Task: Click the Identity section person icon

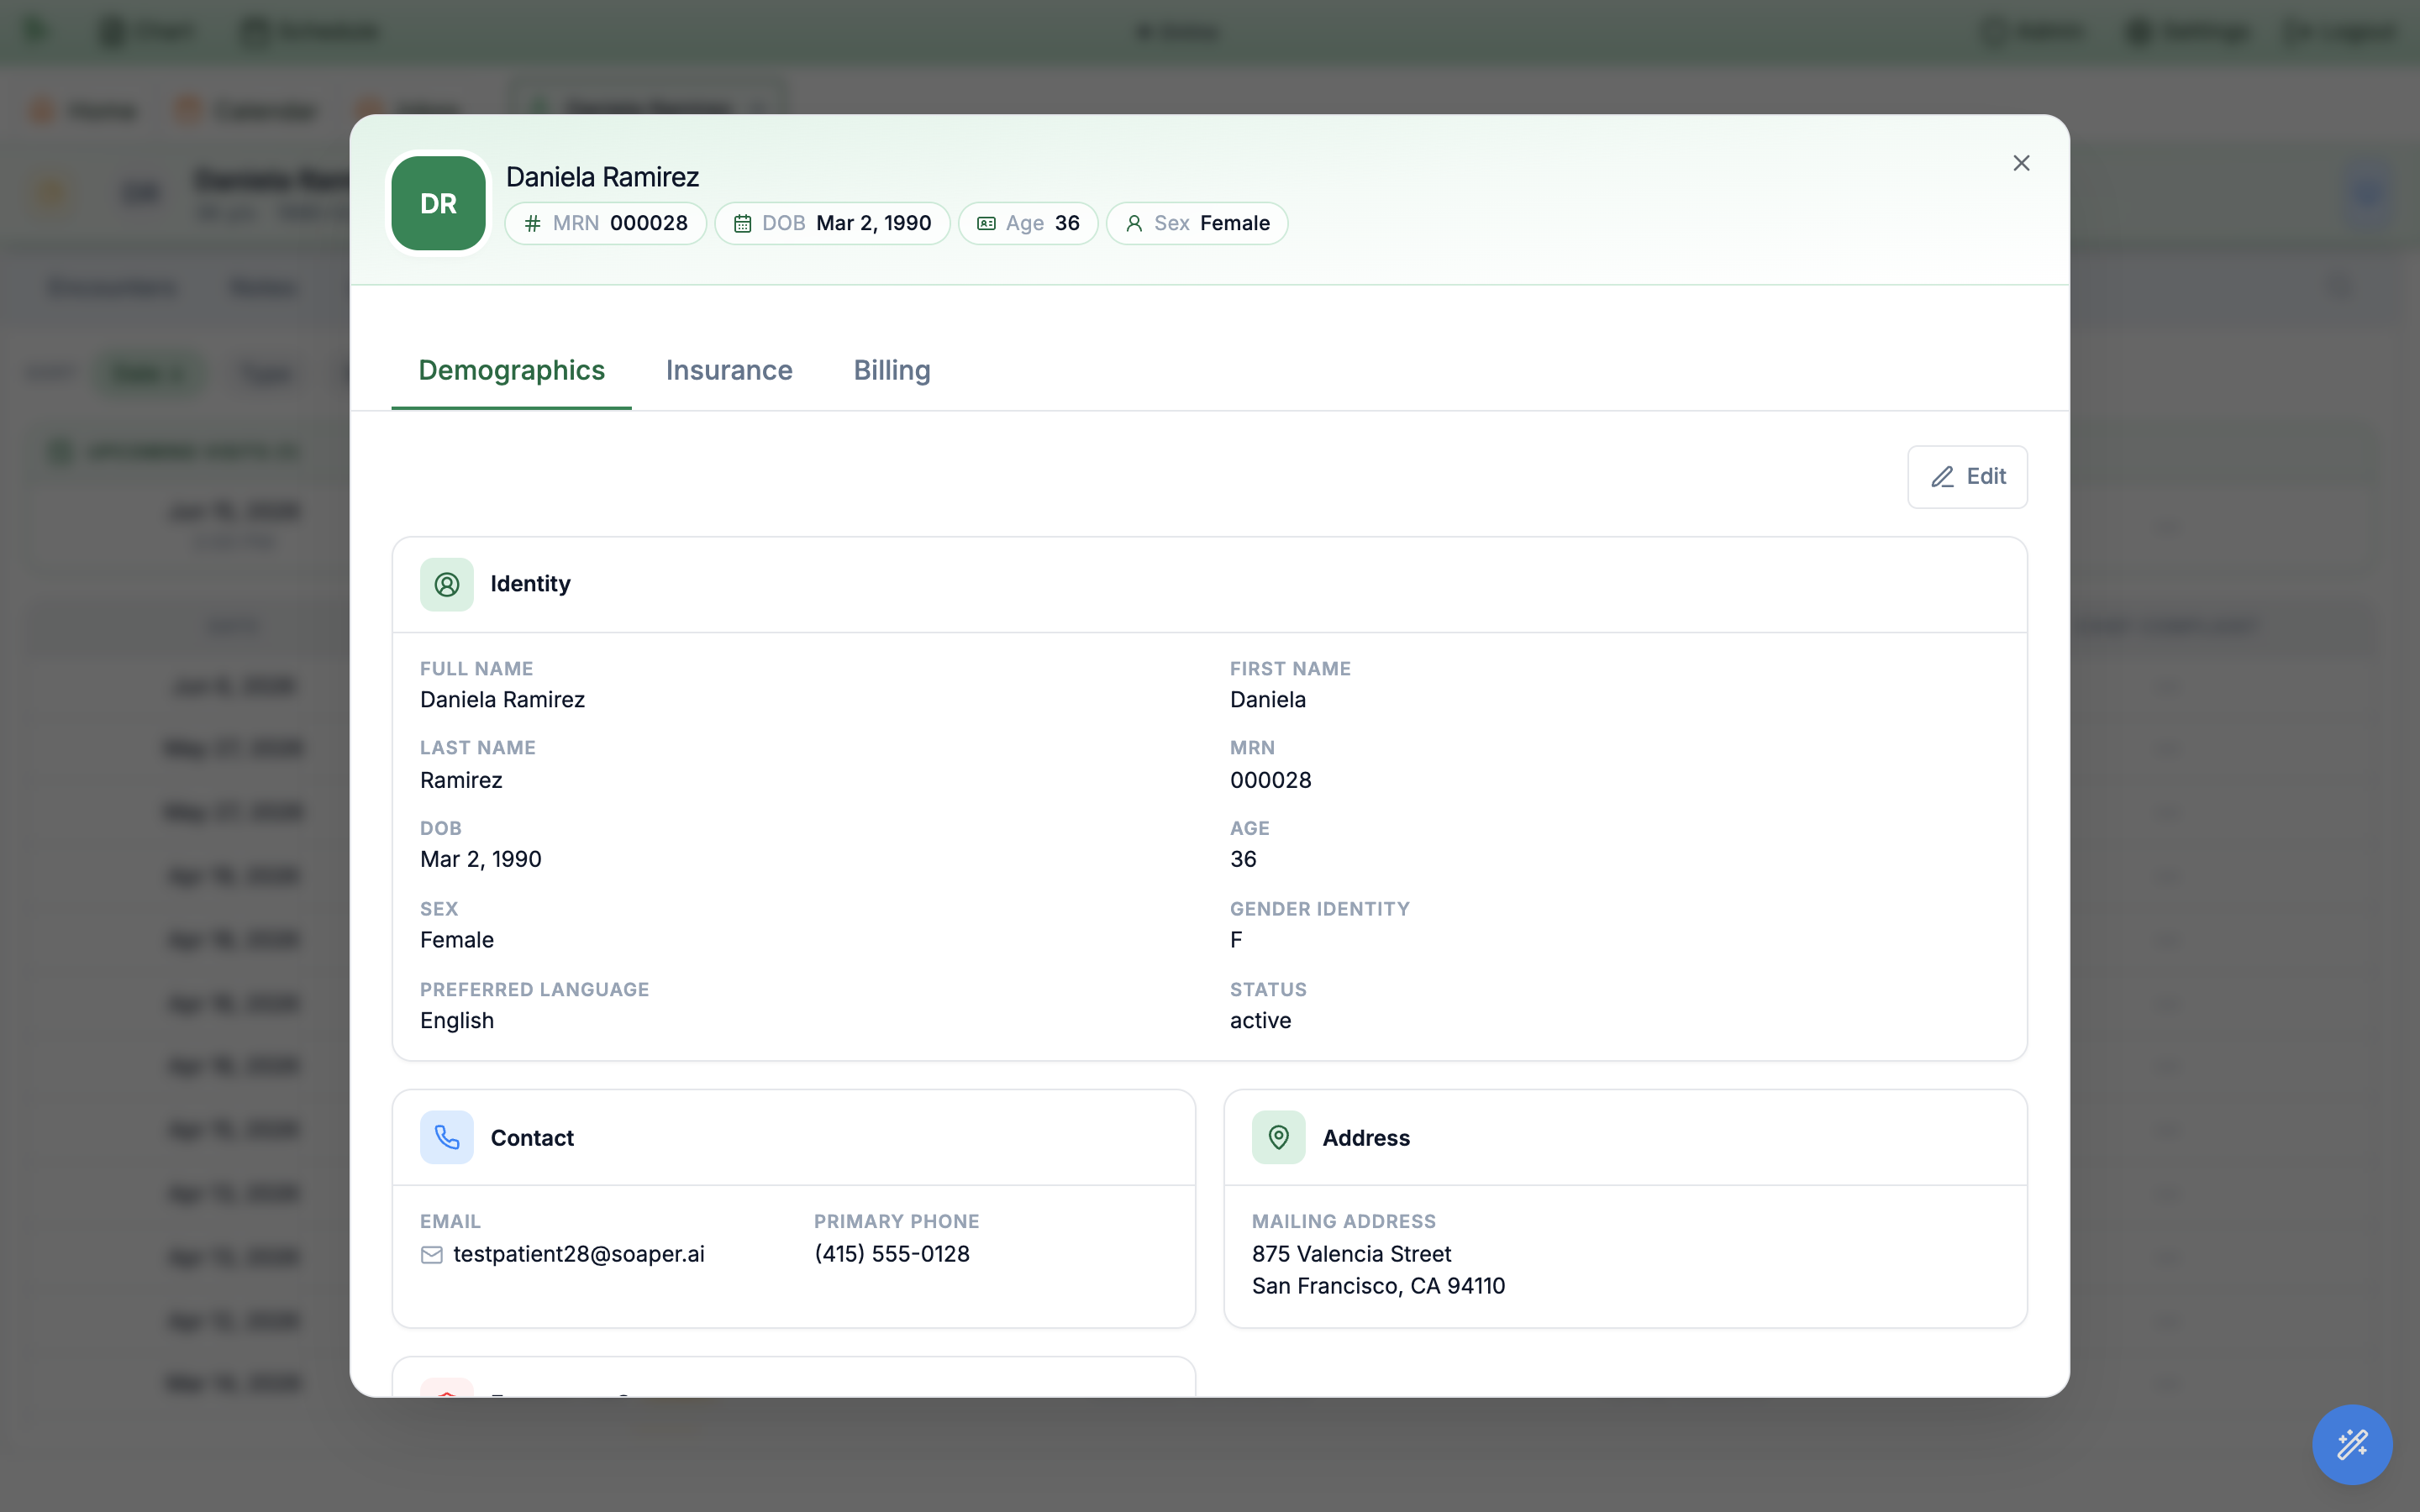Action: coord(447,584)
